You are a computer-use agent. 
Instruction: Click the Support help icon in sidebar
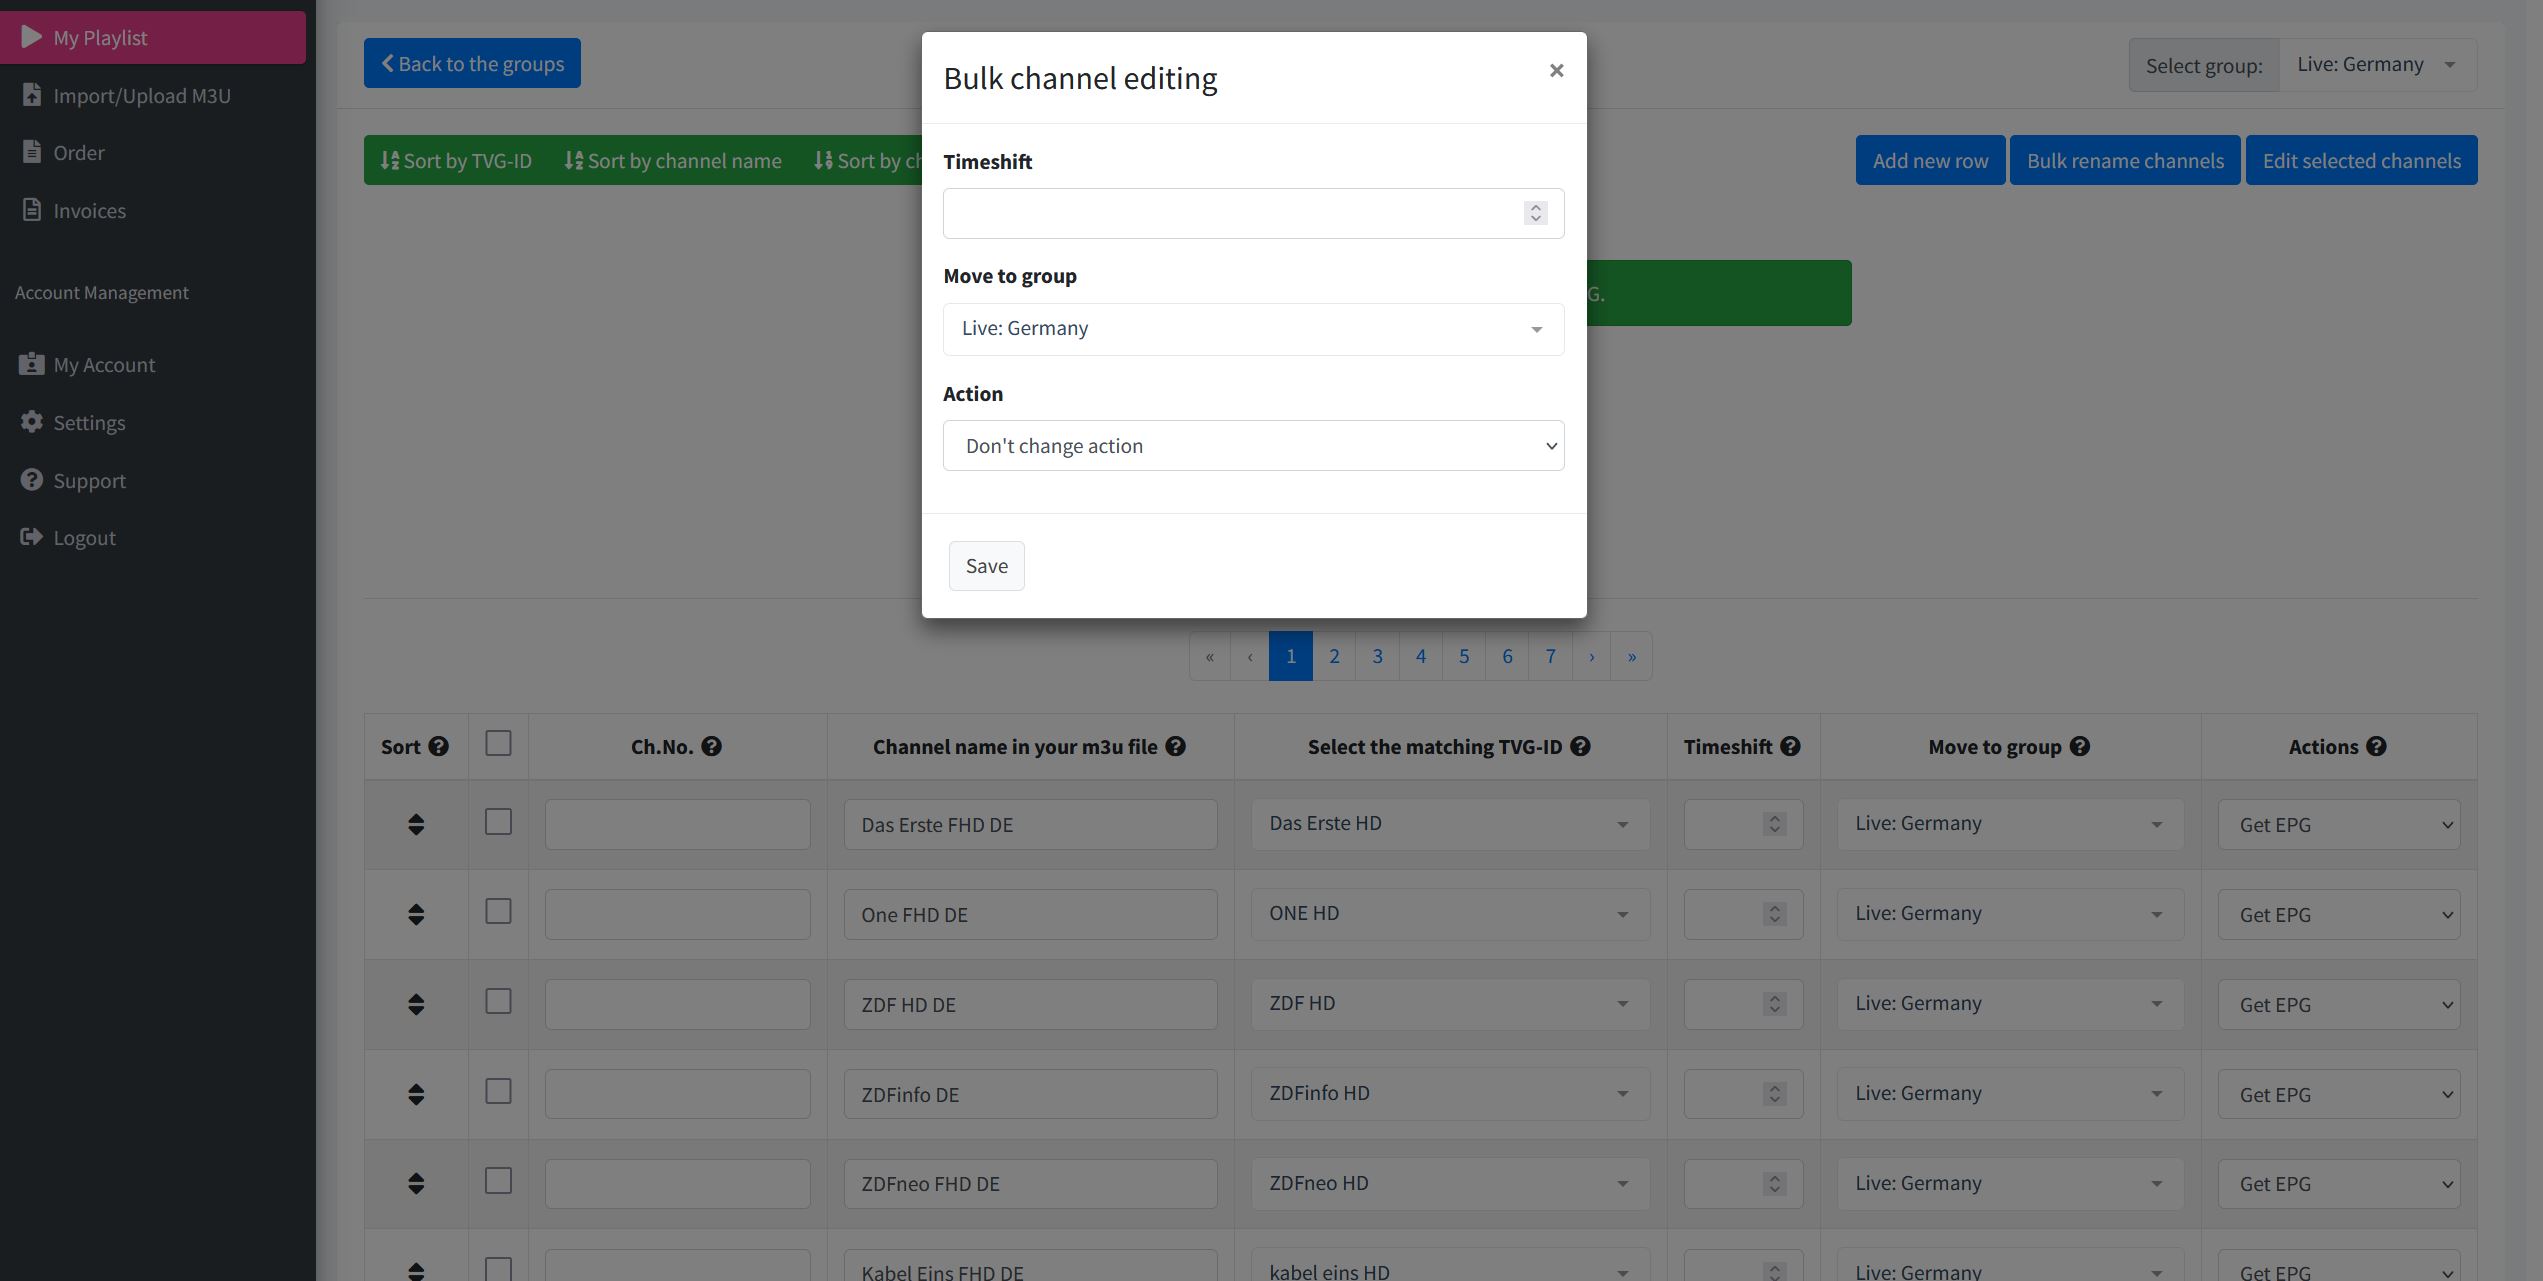point(31,479)
